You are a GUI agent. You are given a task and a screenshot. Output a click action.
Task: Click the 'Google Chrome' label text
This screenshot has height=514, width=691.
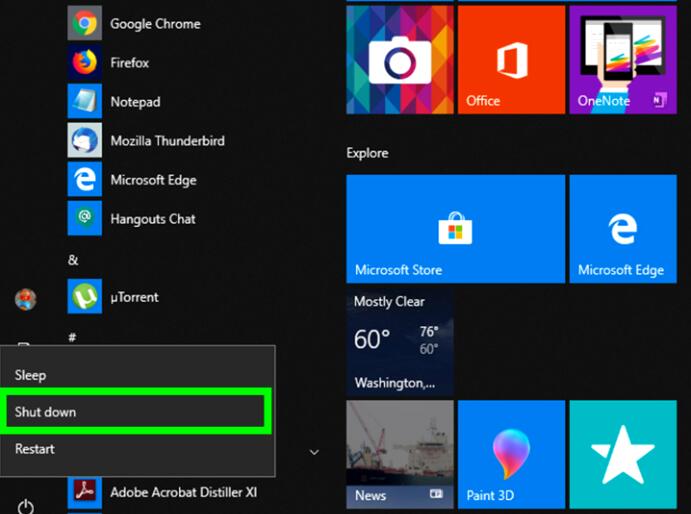pyautogui.click(x=155, y=24)
